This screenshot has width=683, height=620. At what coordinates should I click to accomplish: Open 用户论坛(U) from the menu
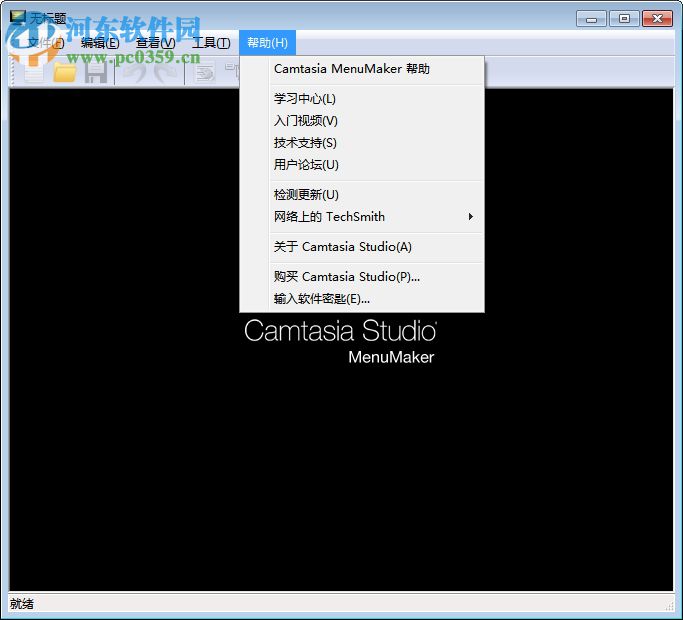click(362, 165)
